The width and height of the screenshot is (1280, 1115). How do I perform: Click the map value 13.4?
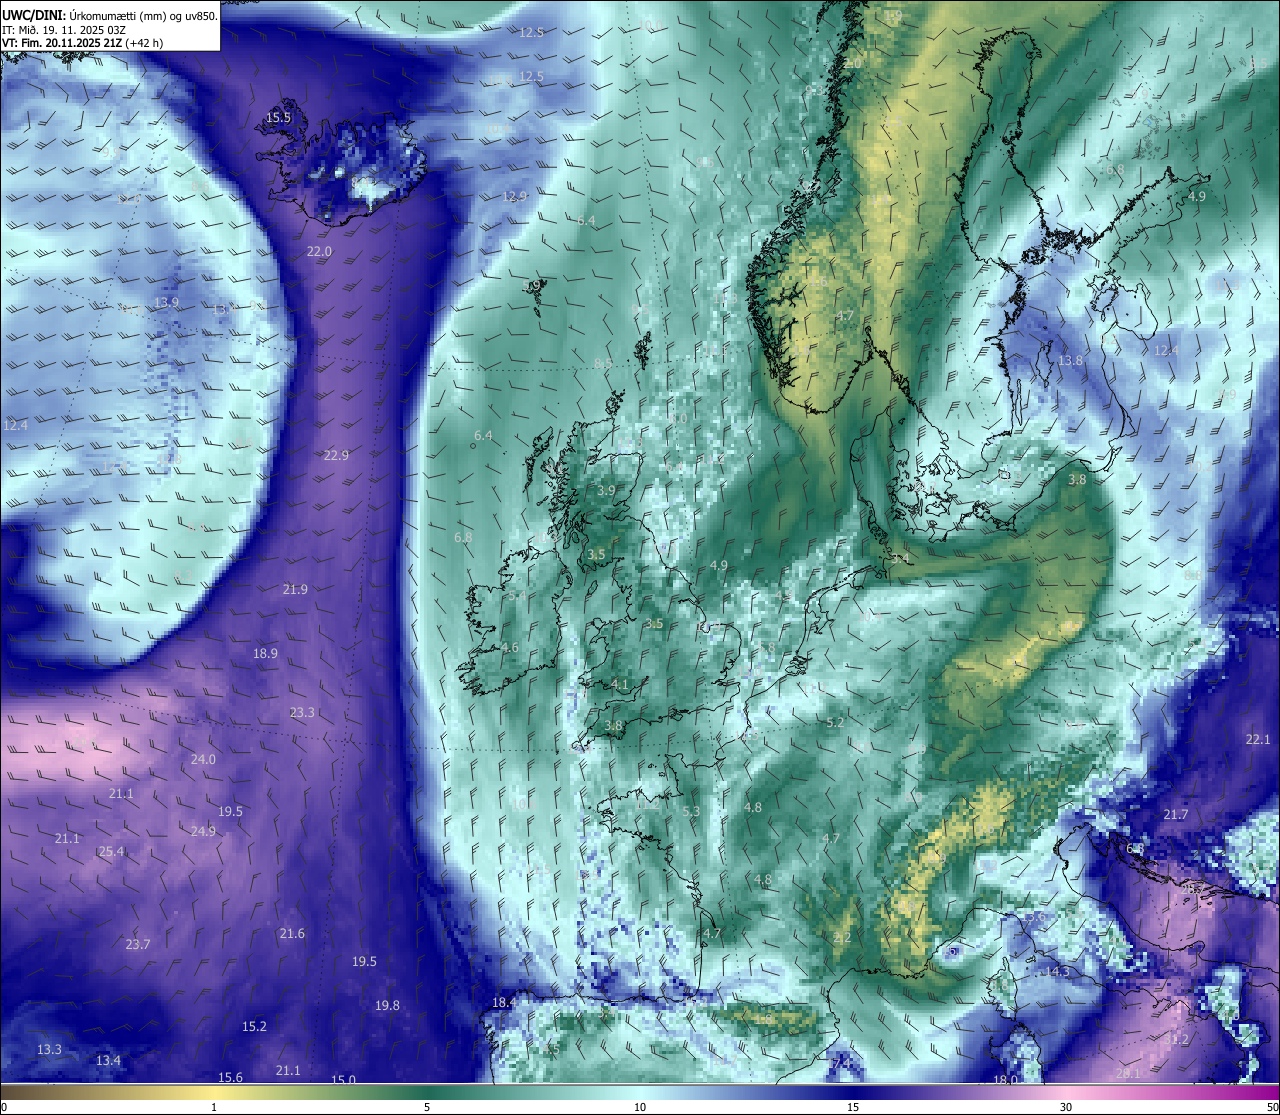click(108, 1061)
